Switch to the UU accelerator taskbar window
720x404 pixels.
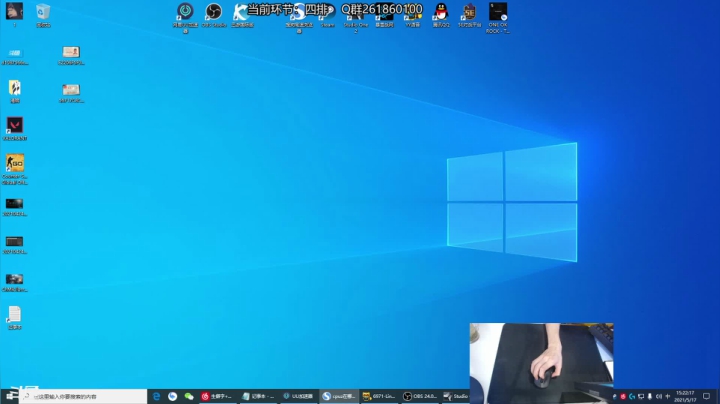click(x=298, y=396)
